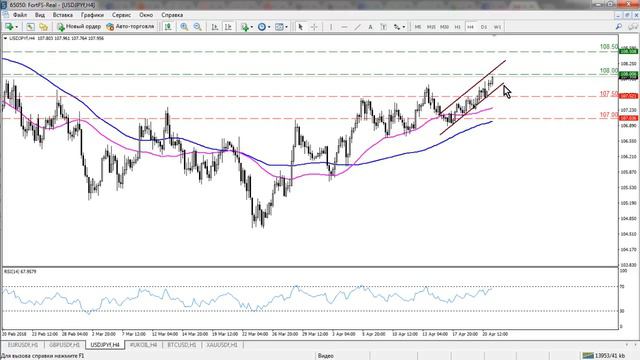Image resolution: width=640 pixels, height=360 pixels.
Task: Switch to the D1 timeframe
Action: tap(484, 27)
